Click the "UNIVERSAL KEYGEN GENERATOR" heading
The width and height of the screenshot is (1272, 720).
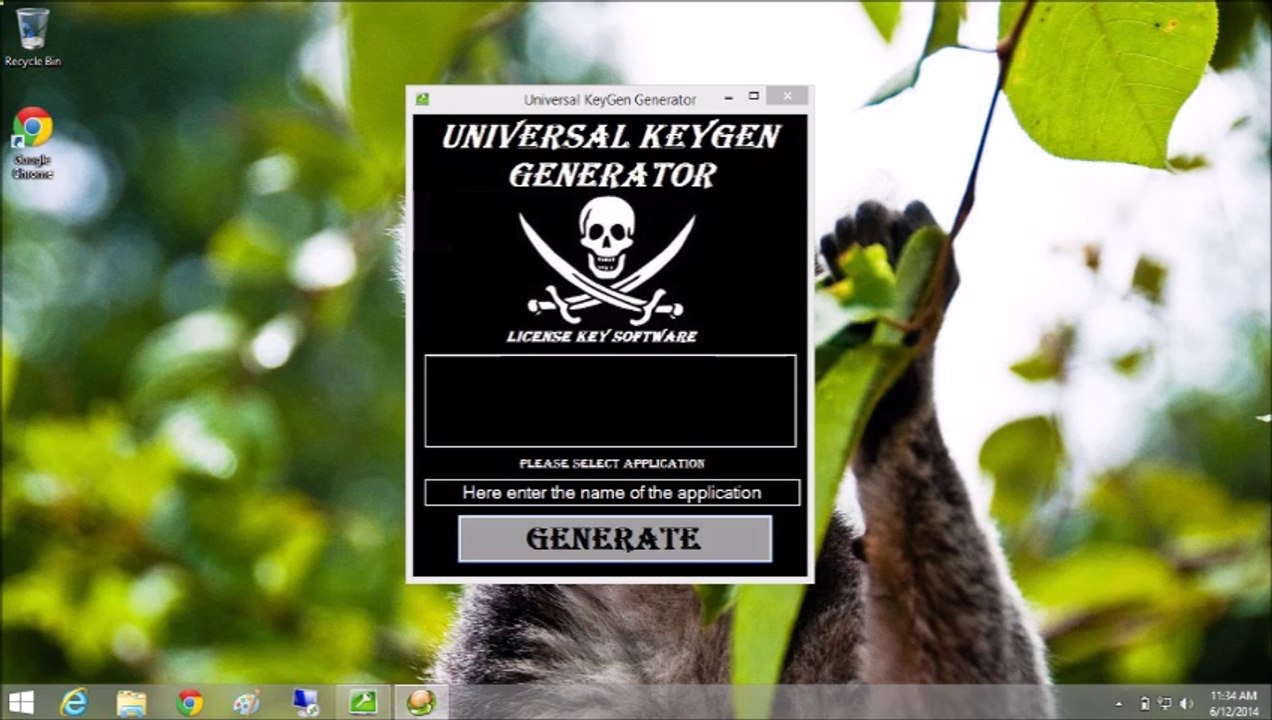(611, 155)
